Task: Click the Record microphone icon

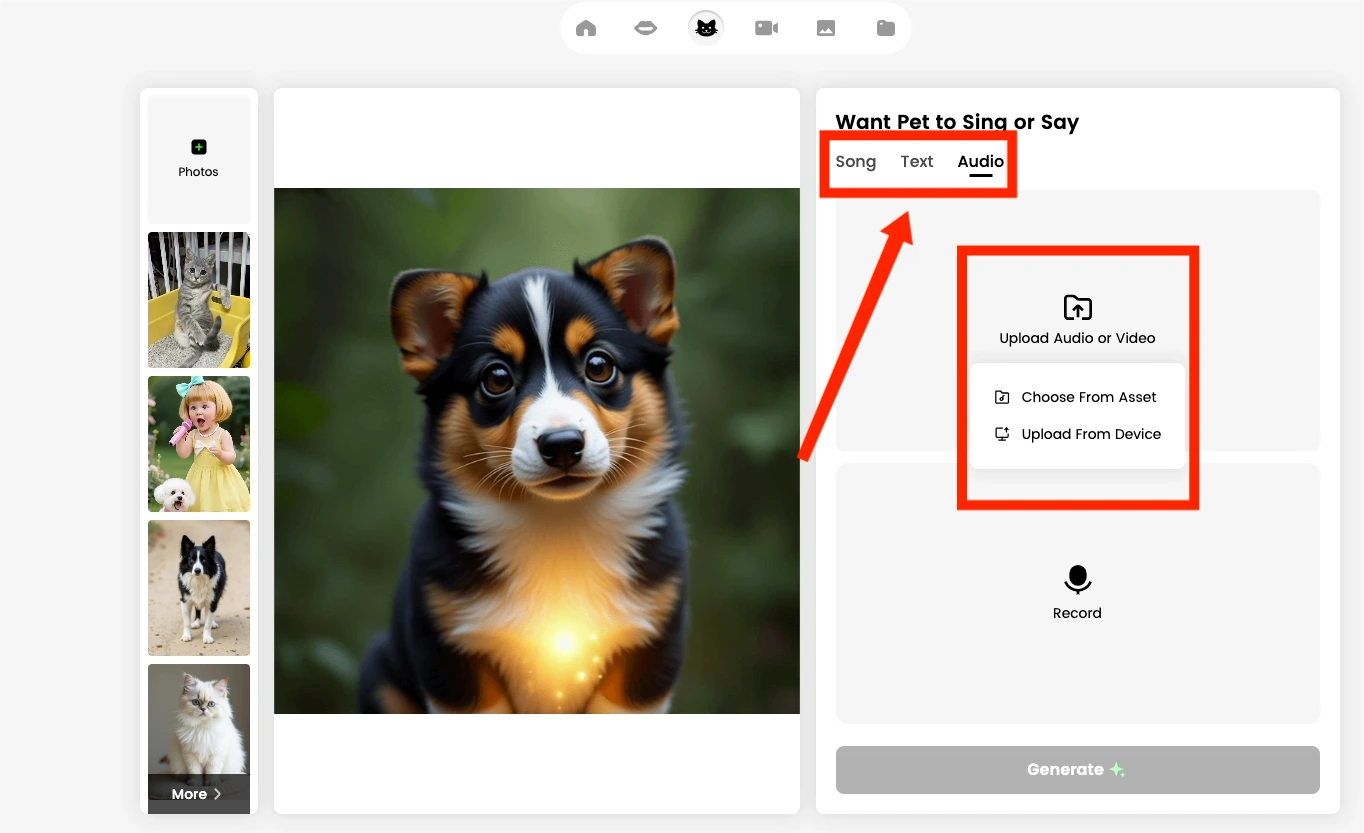Action: click(x=1077, y=578)
